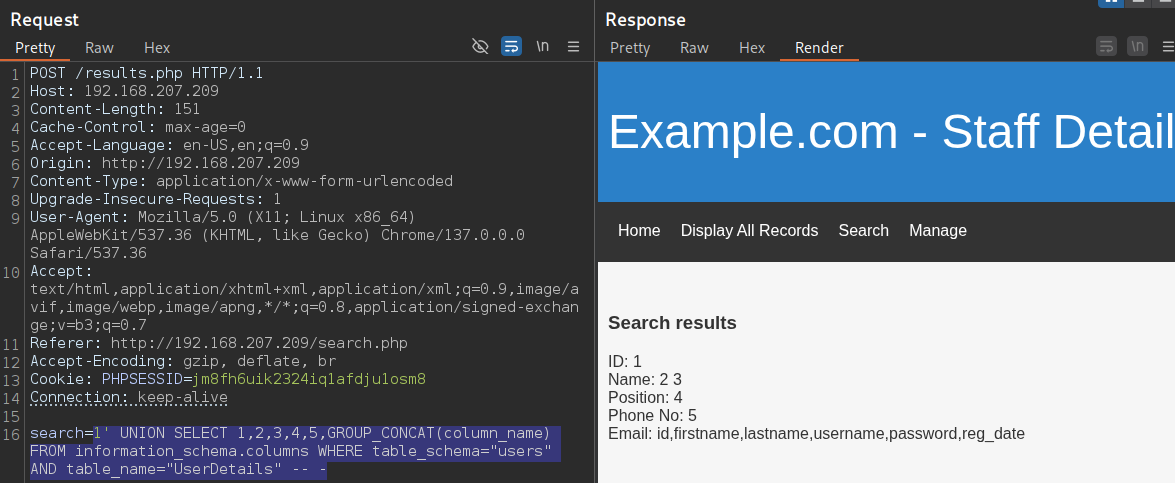The image size is (1175, 483).
Task: Click the Connection: keep-alive header
Action: click(129, 398)
